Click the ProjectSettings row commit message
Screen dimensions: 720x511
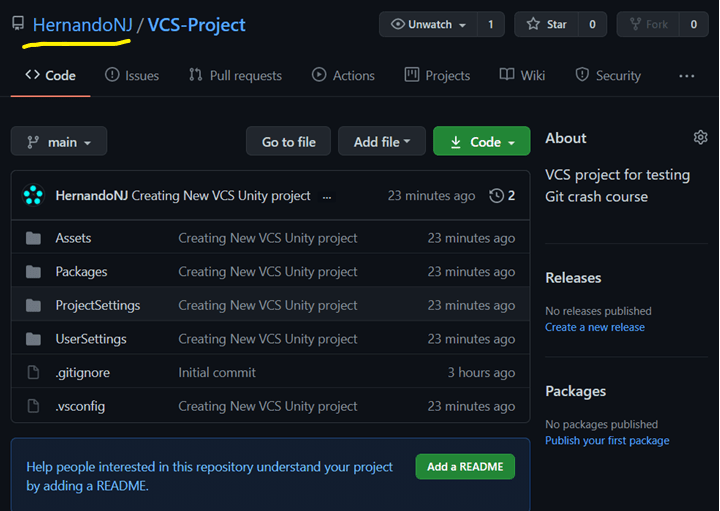(x=268, y=305)
